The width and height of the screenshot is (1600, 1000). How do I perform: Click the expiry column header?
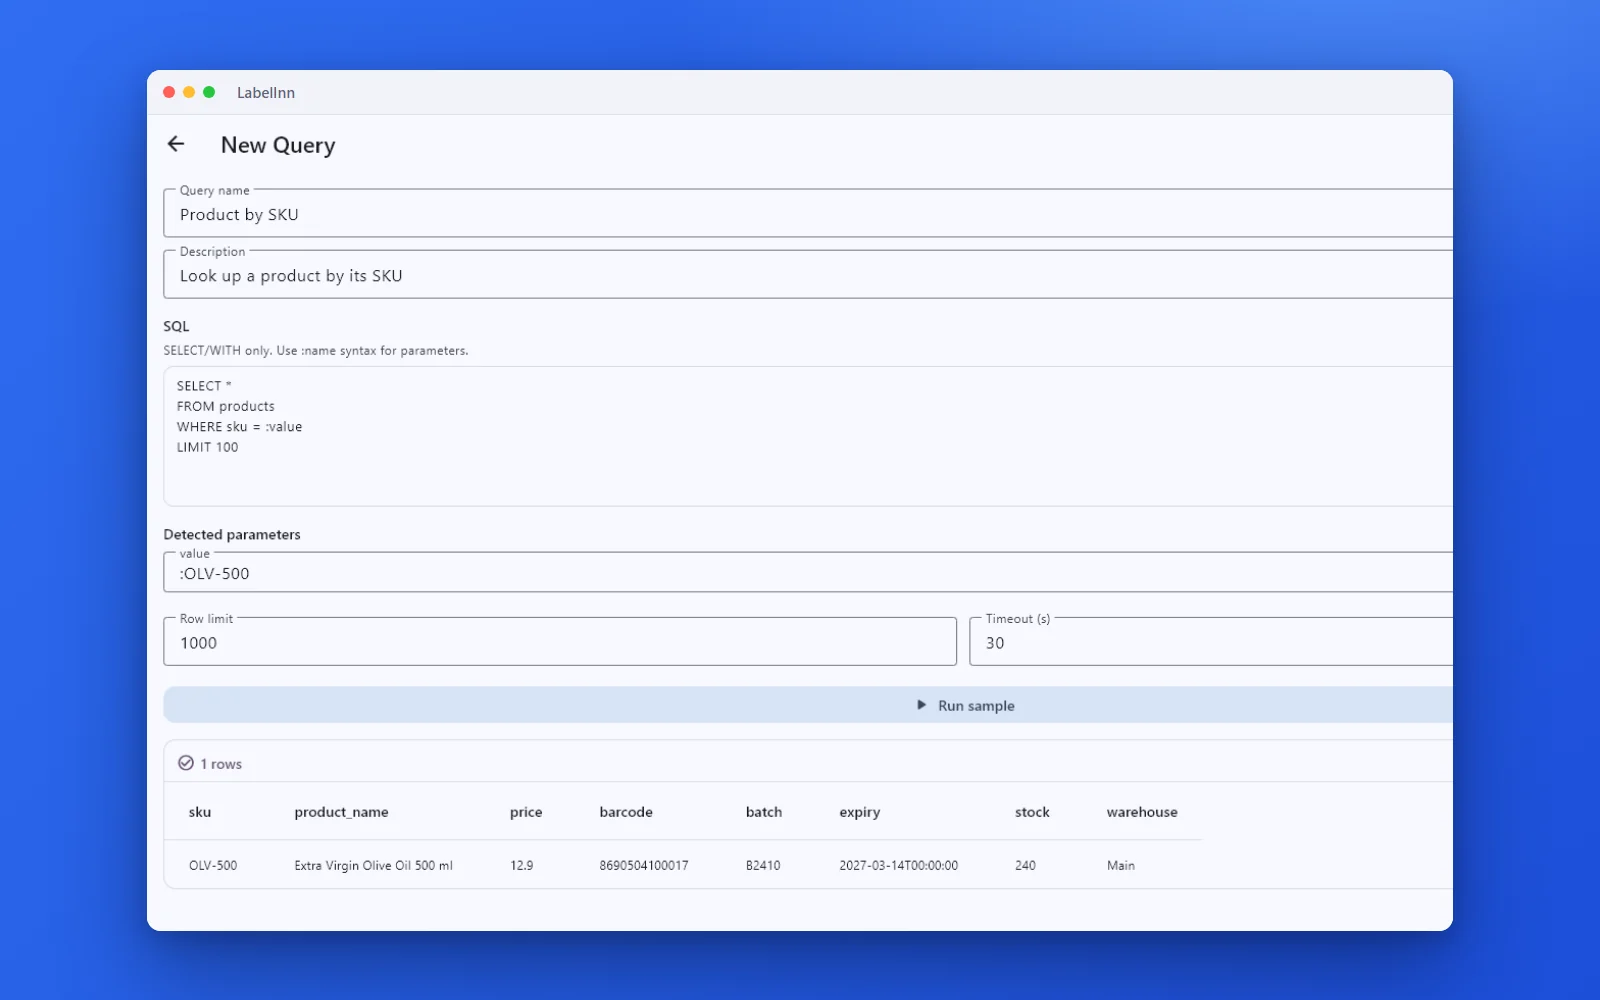point(860,812)
